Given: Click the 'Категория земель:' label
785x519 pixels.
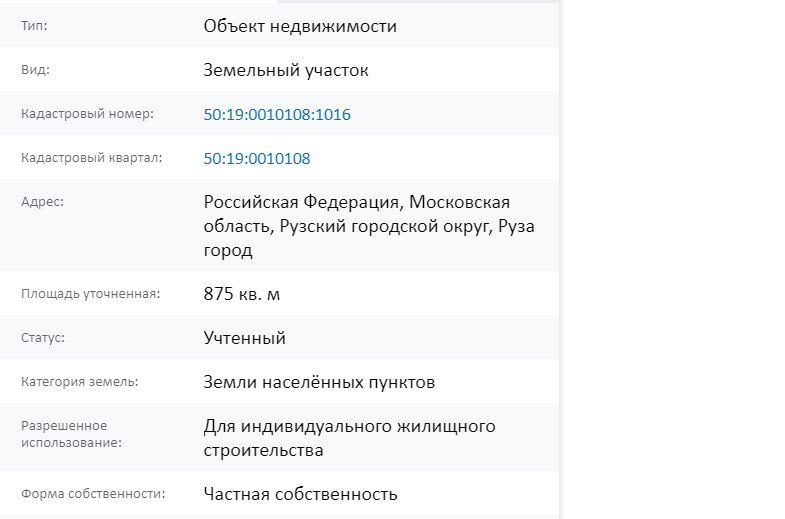Looking at the screenshot, I should (x=80, y=382).
